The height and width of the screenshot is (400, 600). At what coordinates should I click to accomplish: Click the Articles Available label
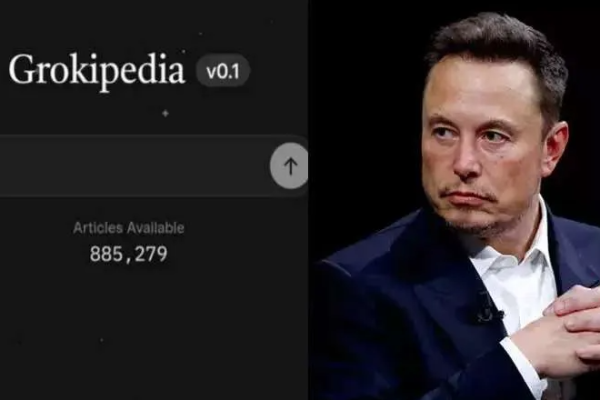click(x=129, y=228)
